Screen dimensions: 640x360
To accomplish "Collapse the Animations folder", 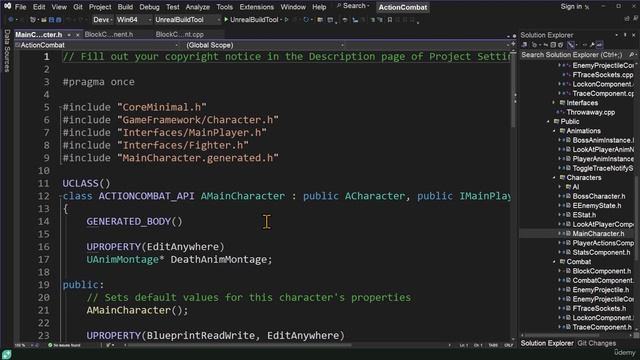I will tap(554, 131).
